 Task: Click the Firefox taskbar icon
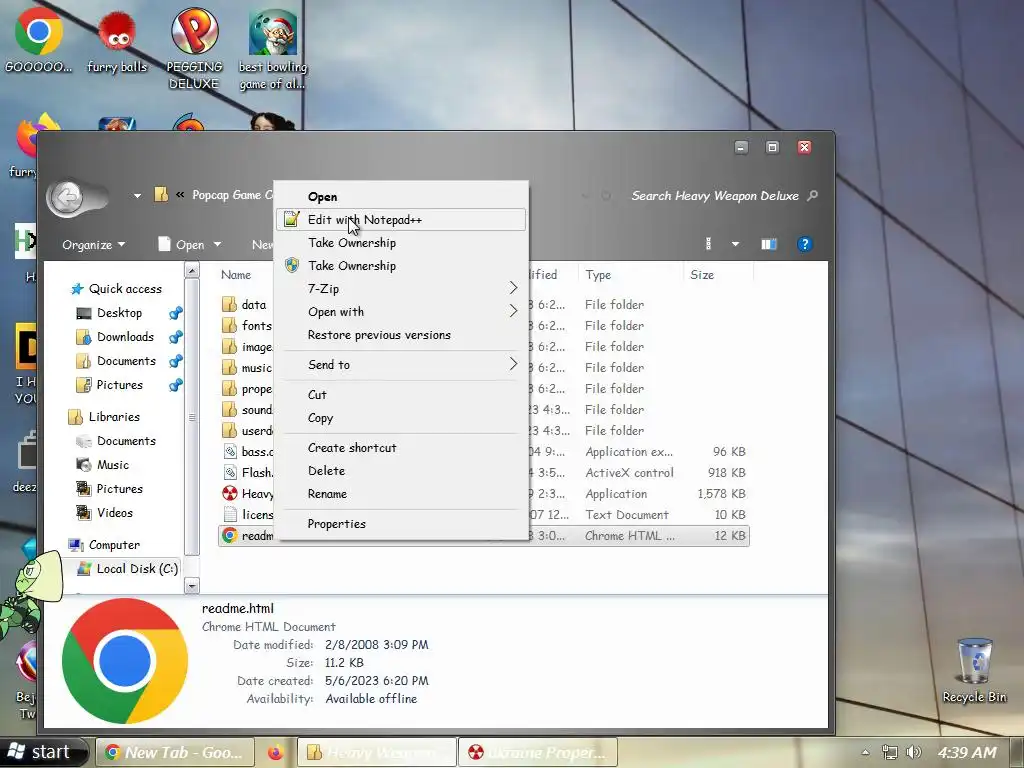[x=276, y=752]
